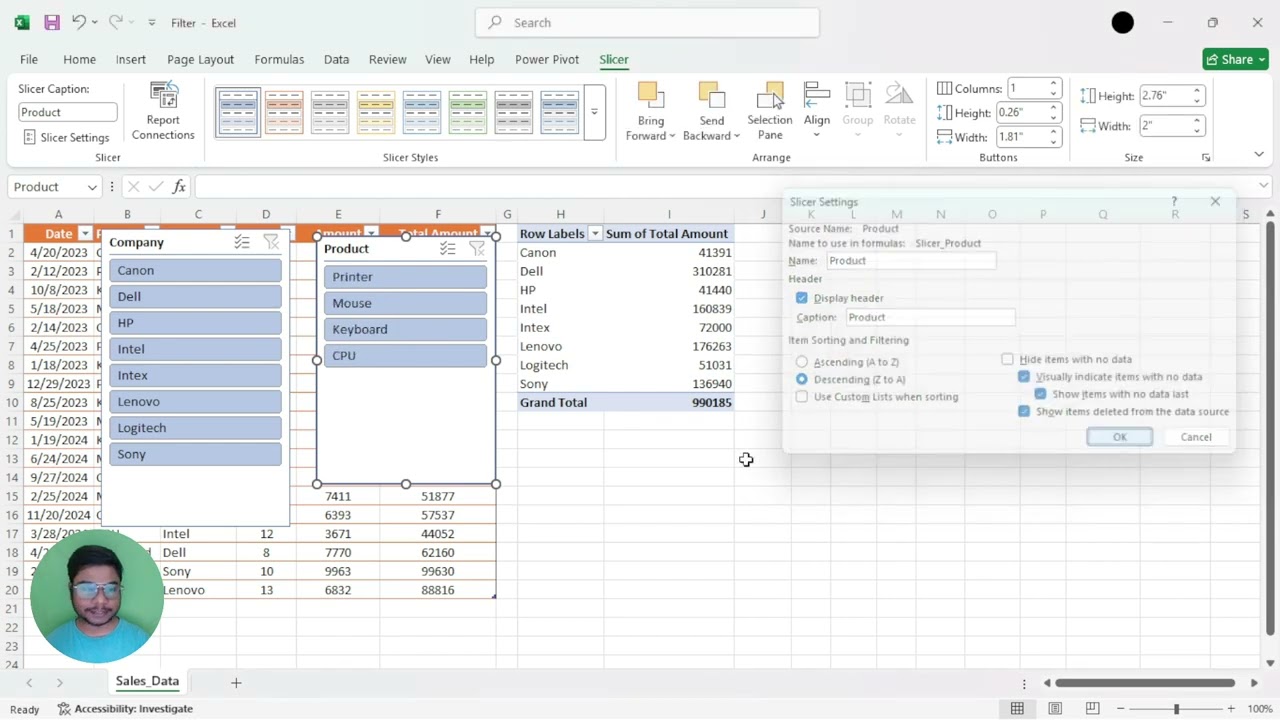Click the zoom slider handle
This screenshot has width=1280, height=720.
click(1176, 709)
